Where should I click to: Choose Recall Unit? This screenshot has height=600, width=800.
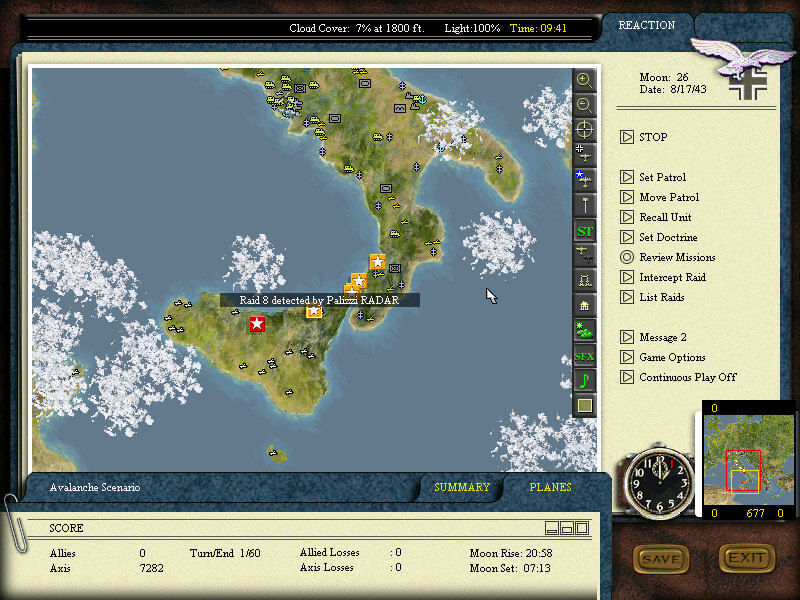coord(656,217)
